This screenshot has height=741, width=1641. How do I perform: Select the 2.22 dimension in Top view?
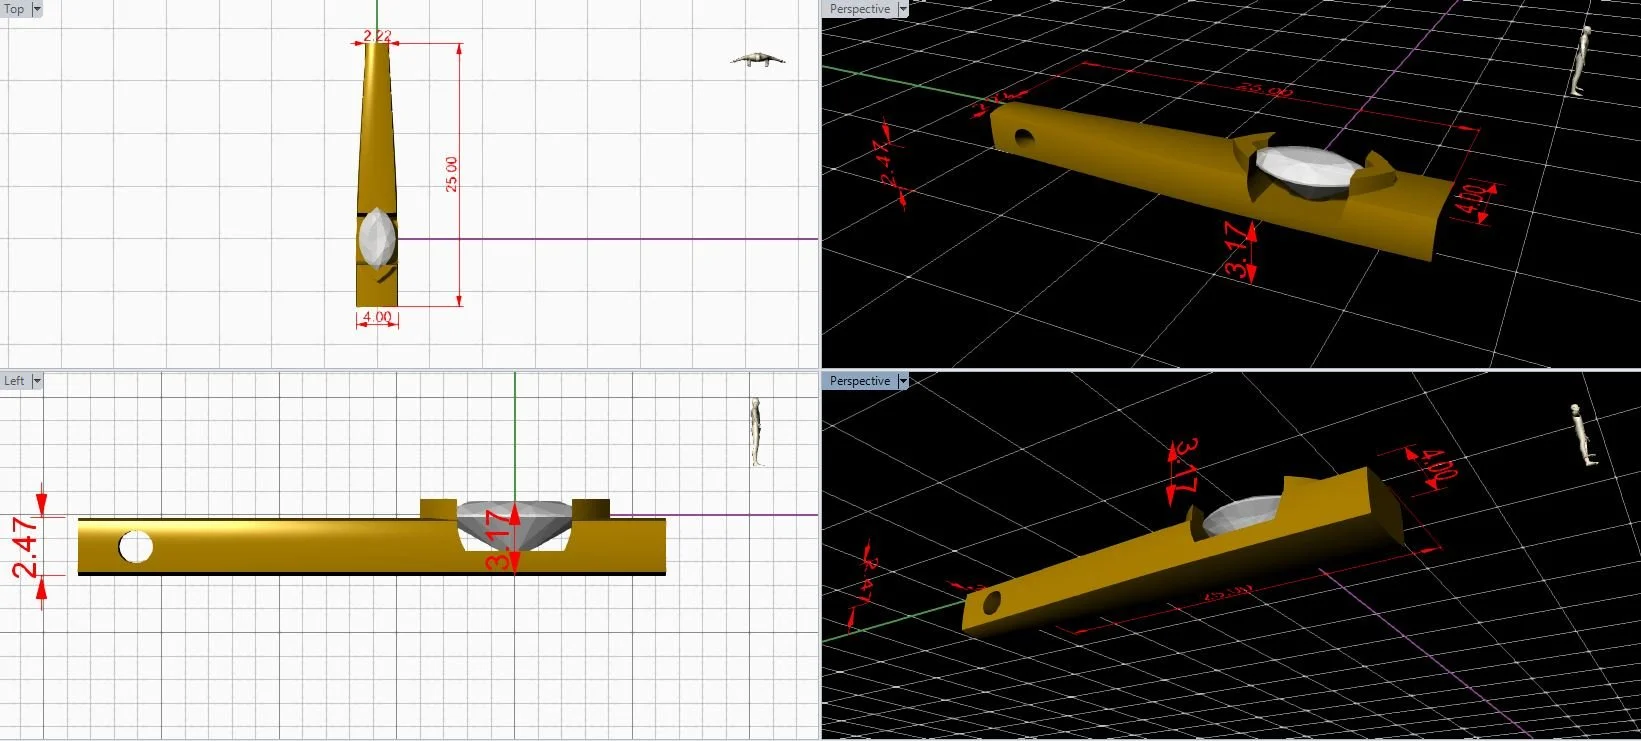377,36
